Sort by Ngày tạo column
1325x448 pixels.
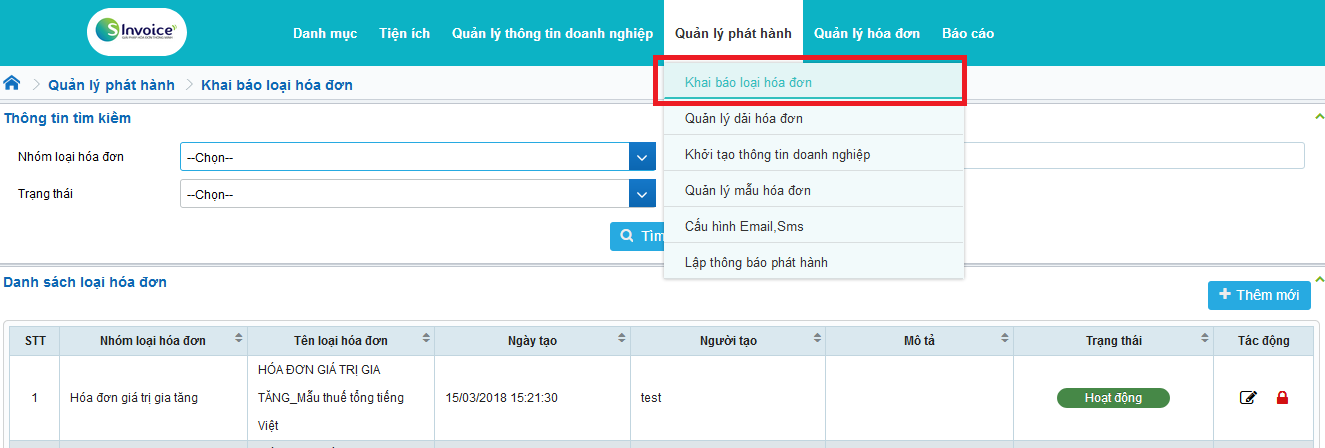621,341
